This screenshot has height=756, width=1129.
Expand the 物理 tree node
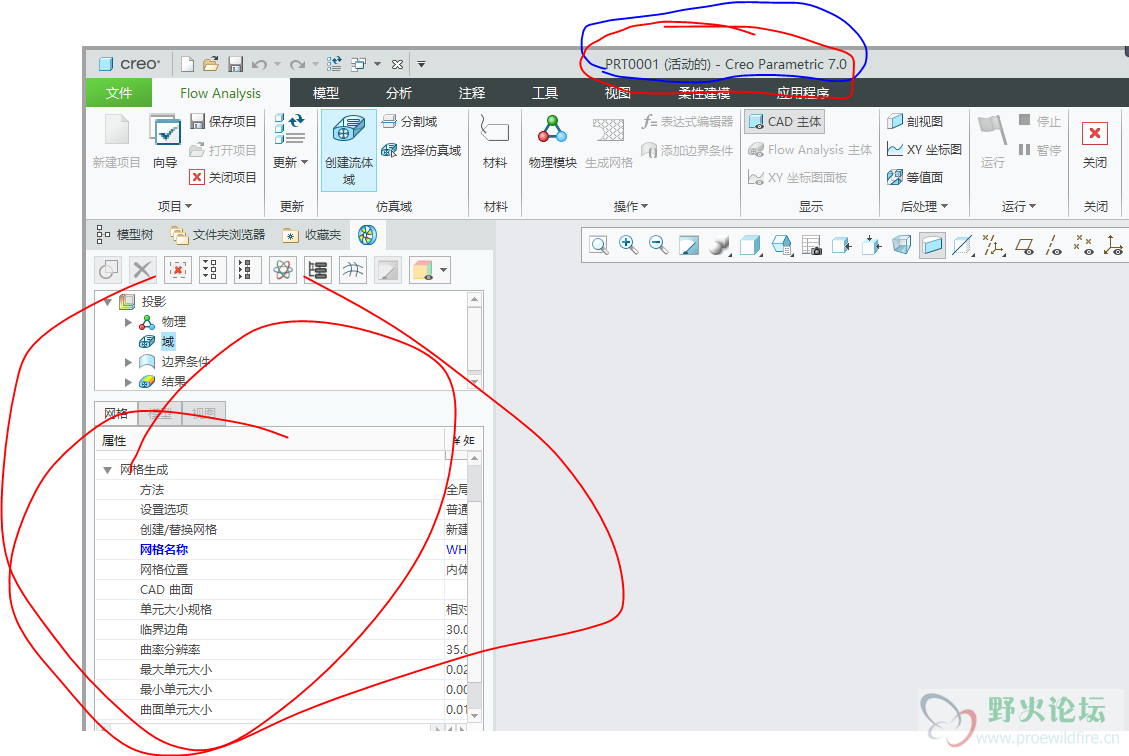point(128,322)
